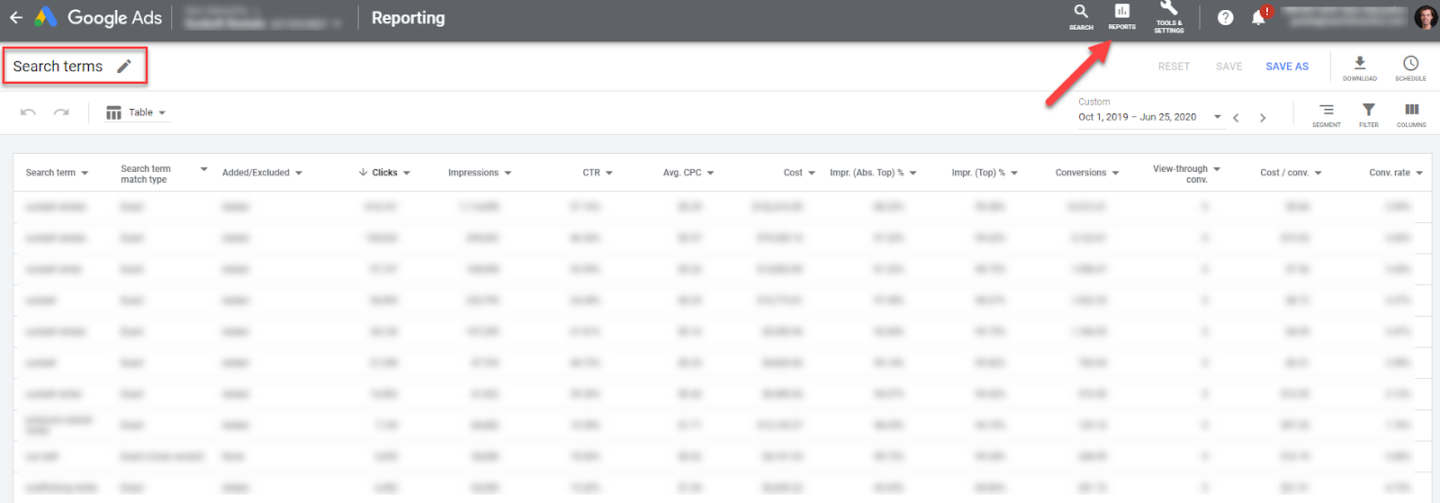Click the SAVE AS button
This screenshot has width=1440, height=503.
tap(1286, 67)
